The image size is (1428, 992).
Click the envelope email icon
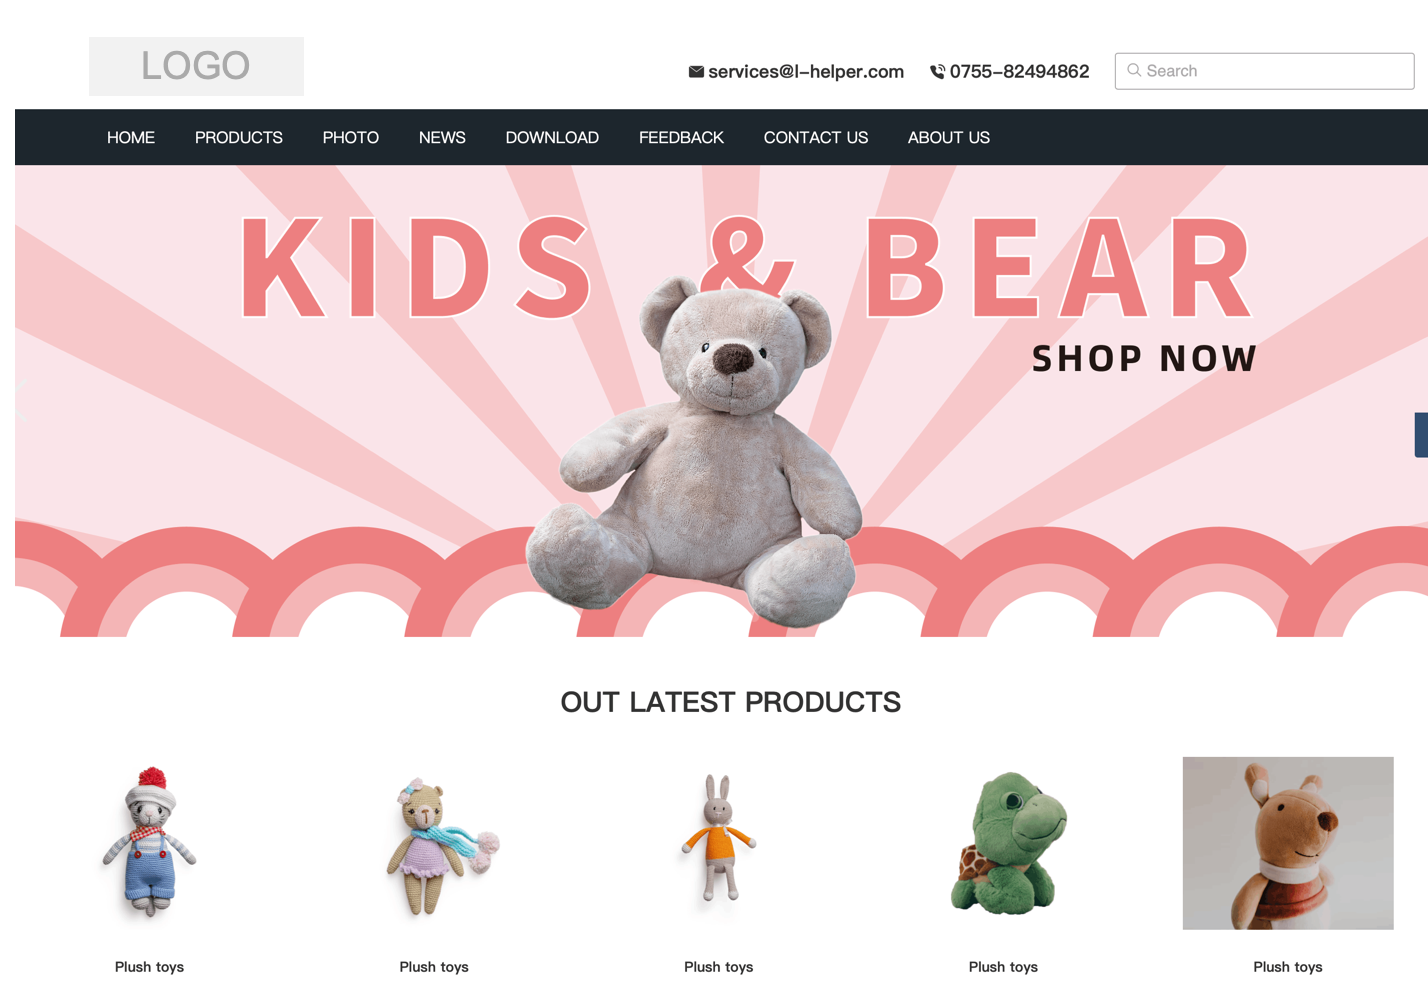696,72
